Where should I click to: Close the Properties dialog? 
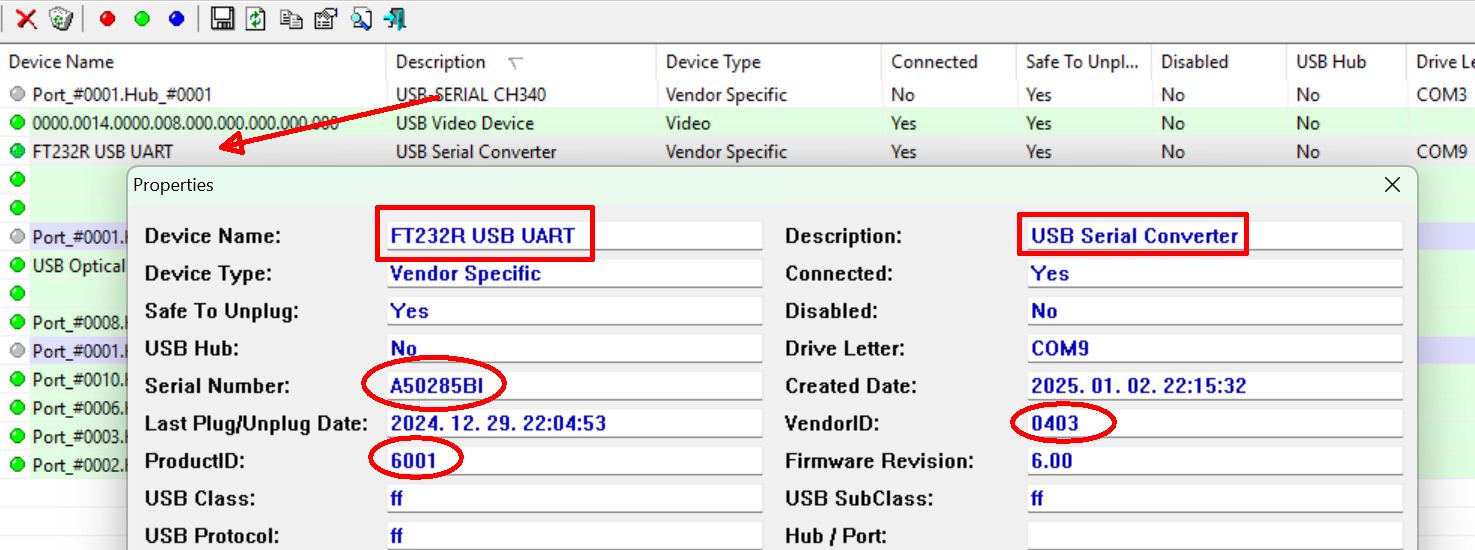(1392, 185)
